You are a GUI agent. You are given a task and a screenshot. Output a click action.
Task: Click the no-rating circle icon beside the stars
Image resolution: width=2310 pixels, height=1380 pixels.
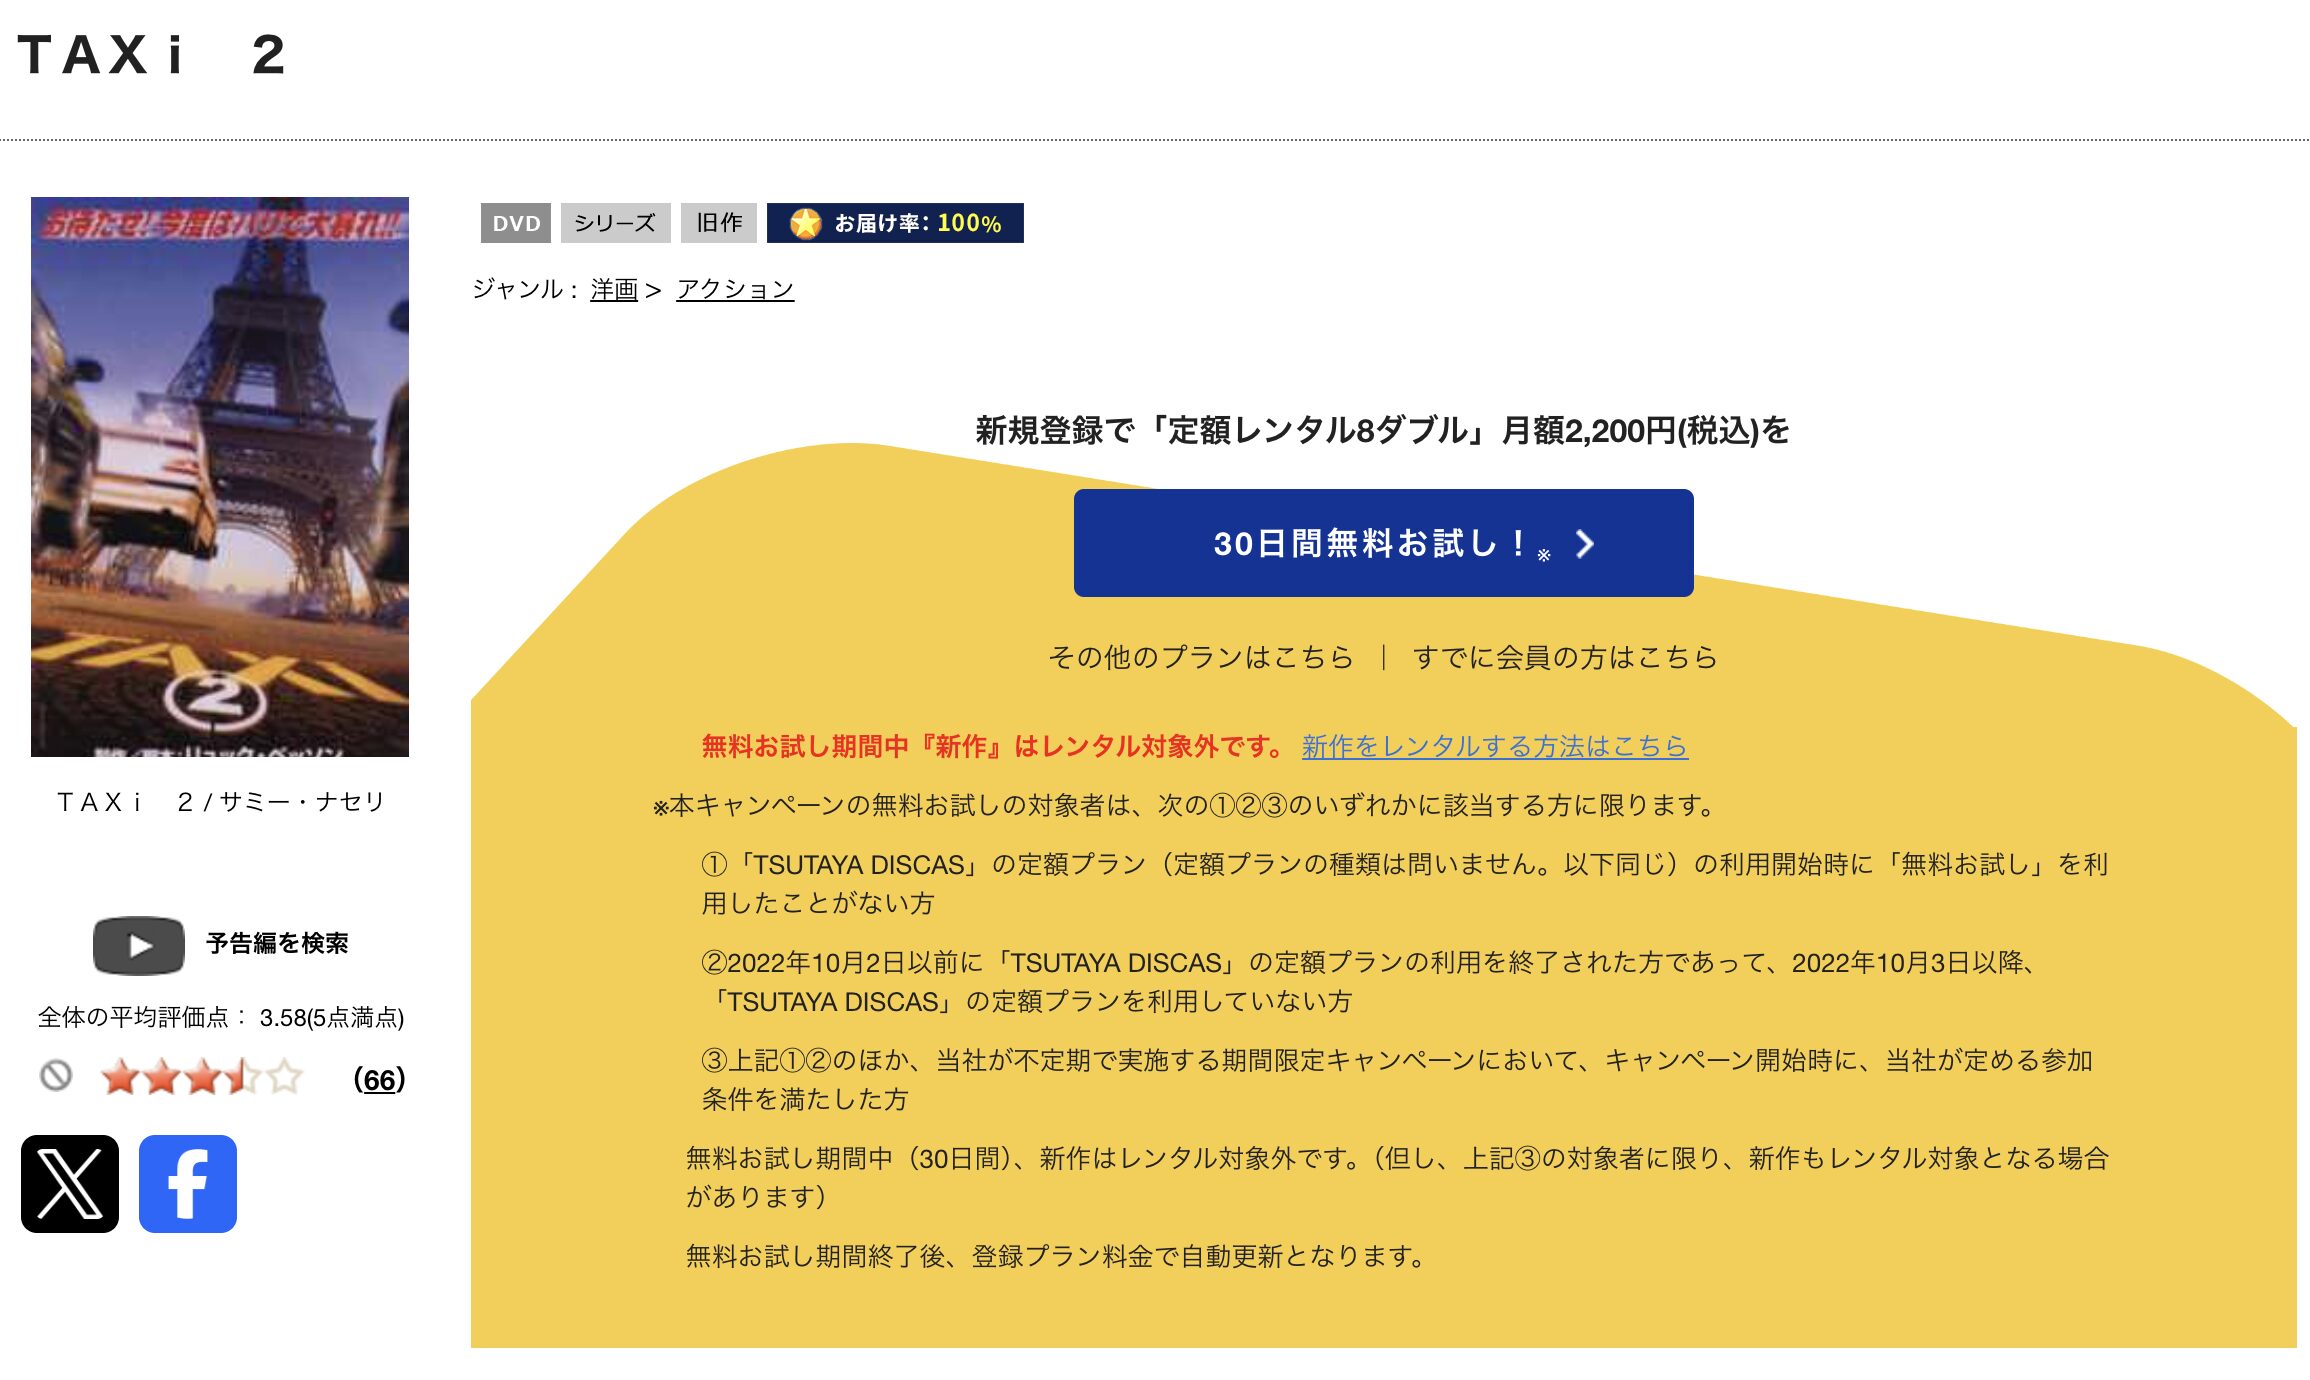tap(56, 1076)
